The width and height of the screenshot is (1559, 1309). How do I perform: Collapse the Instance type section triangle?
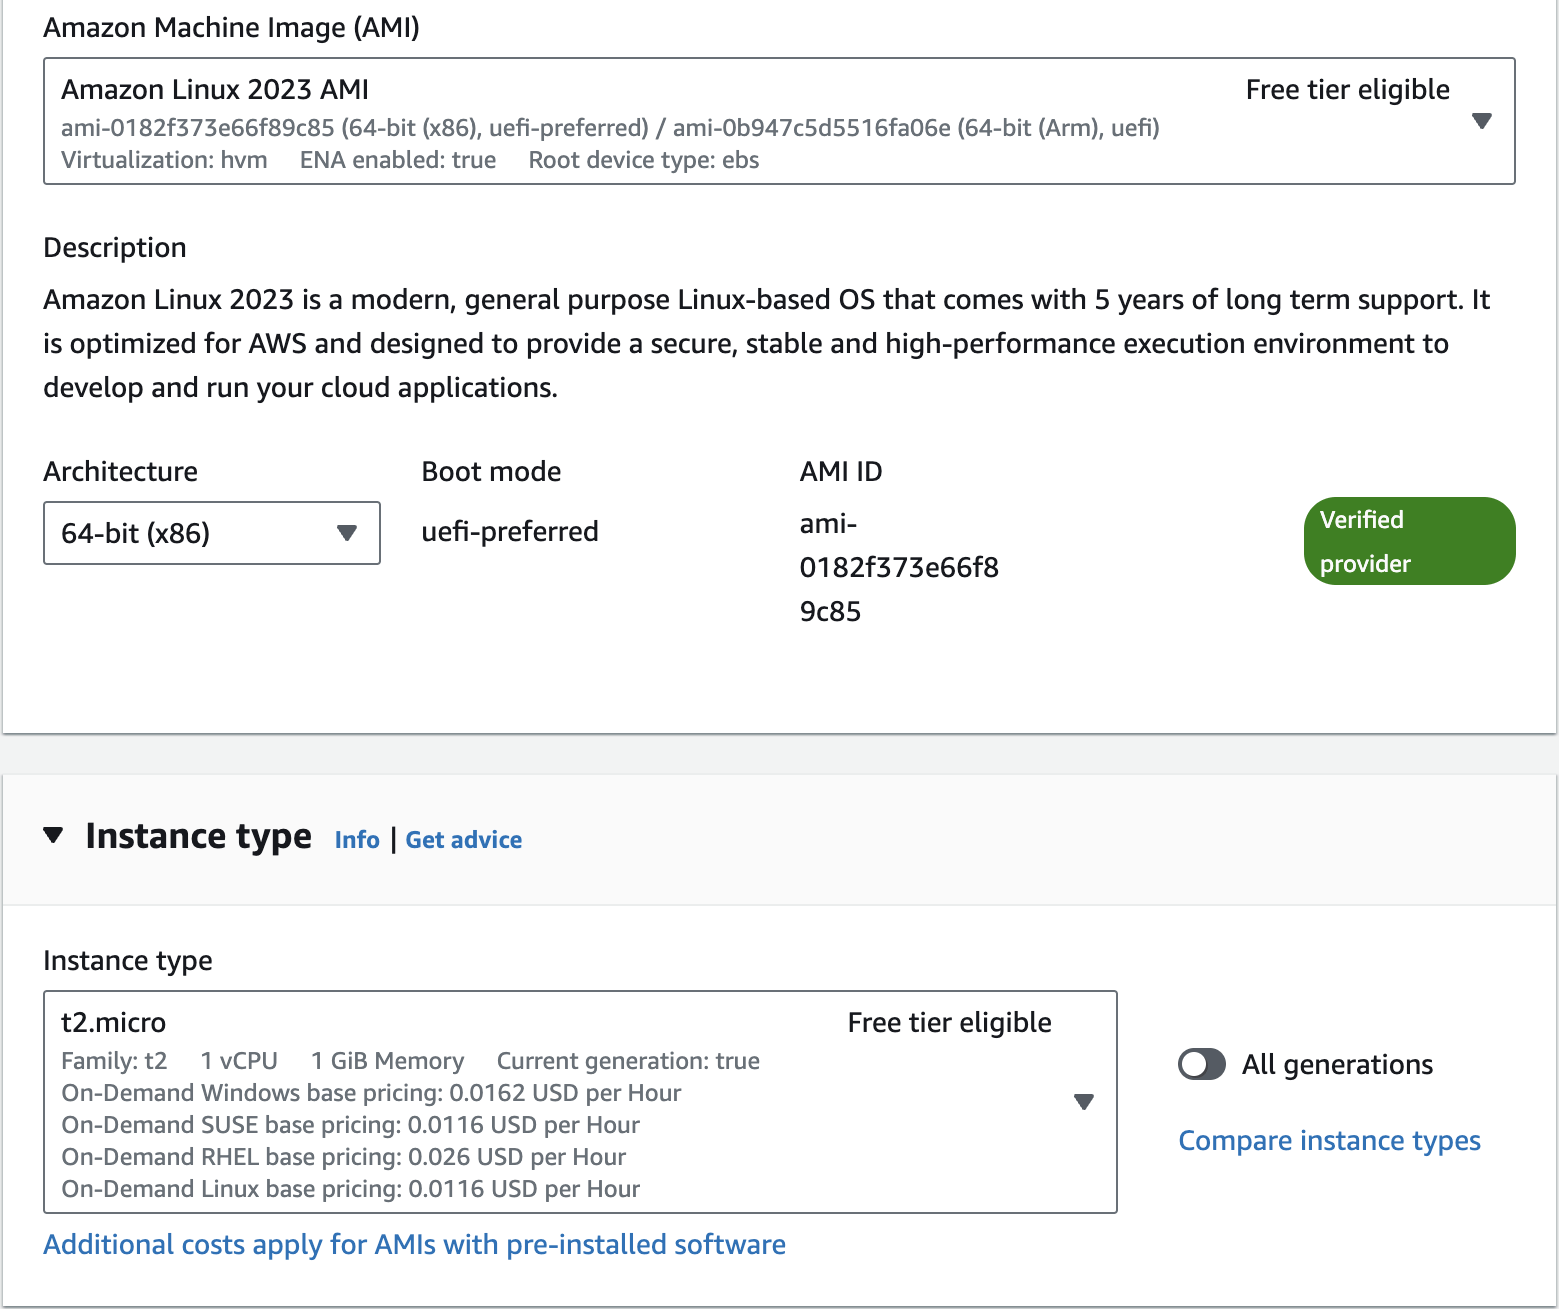coord(54,835)
